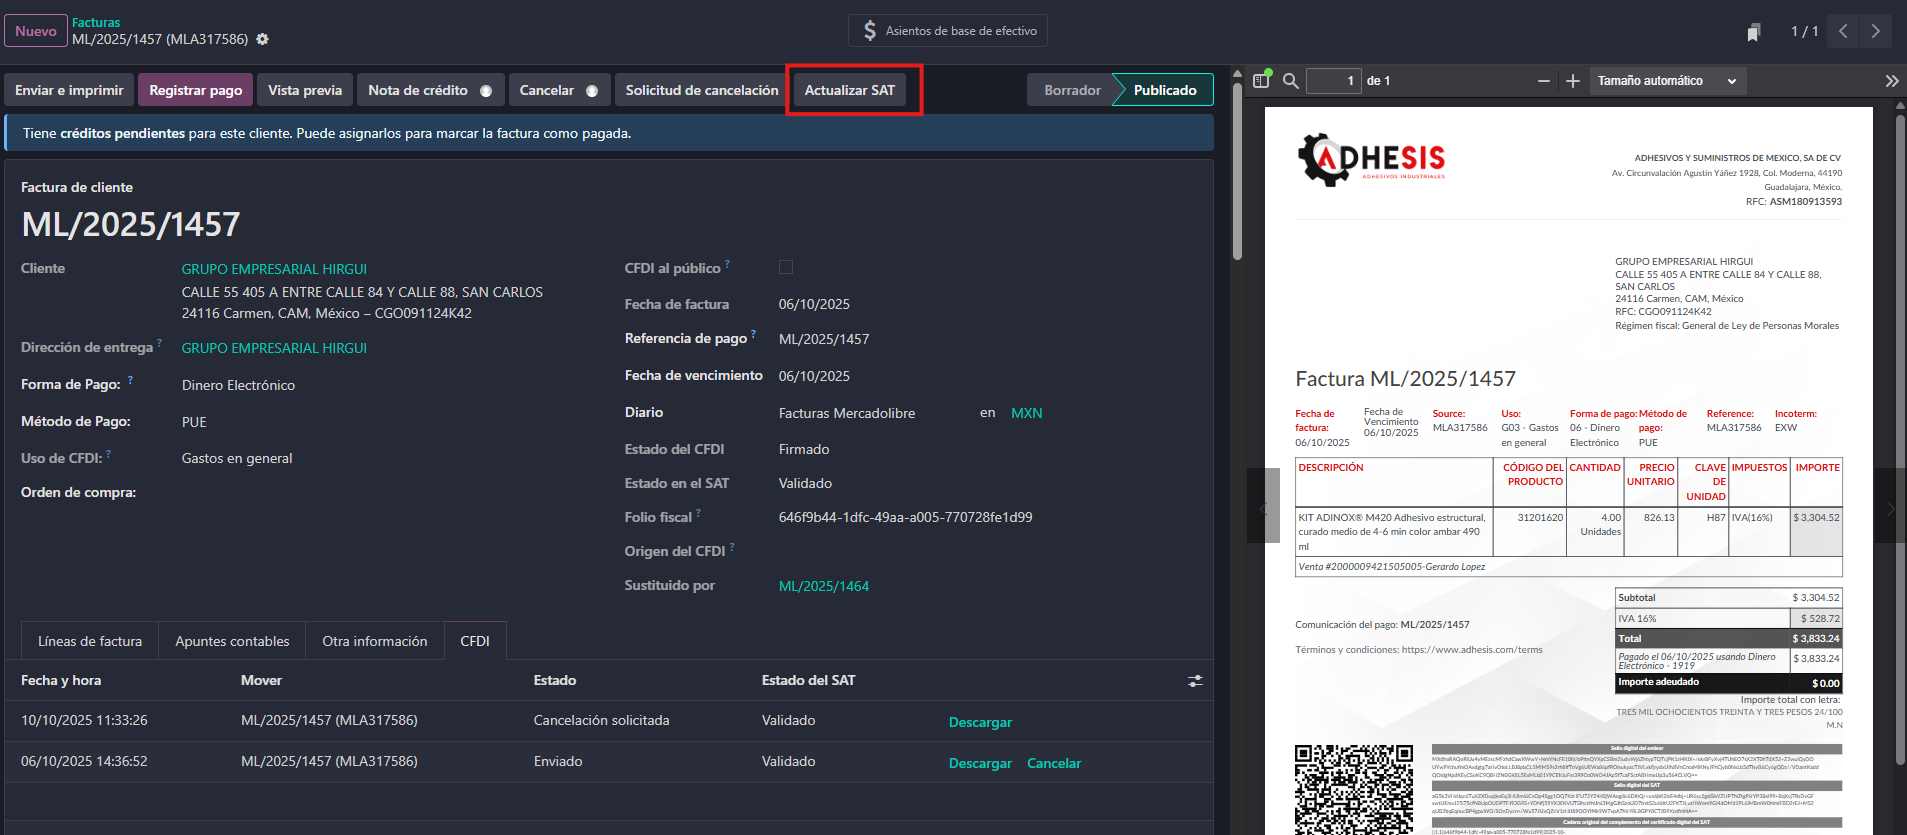Select the Publicado status stage
This screenshot has width=1907, height=835.
[1164, 90]
